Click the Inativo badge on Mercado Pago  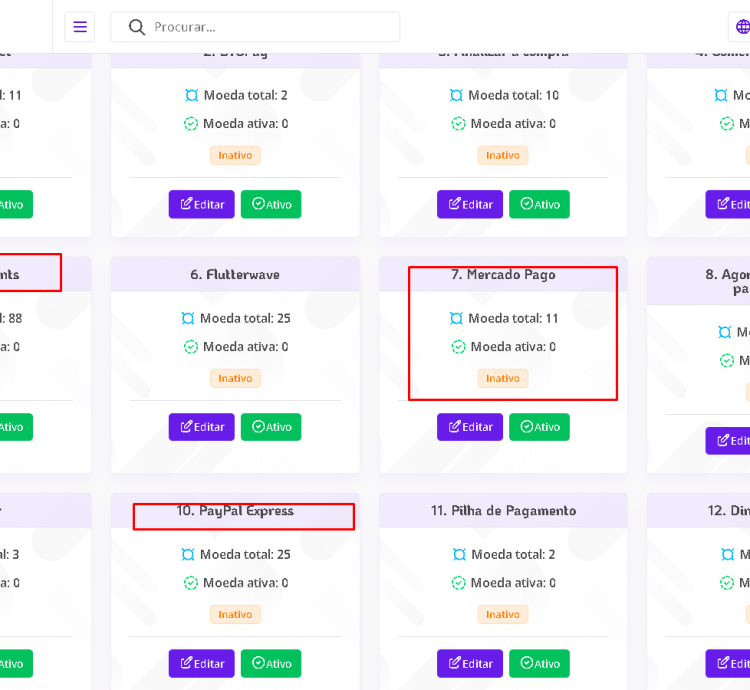tap(503, 378)
